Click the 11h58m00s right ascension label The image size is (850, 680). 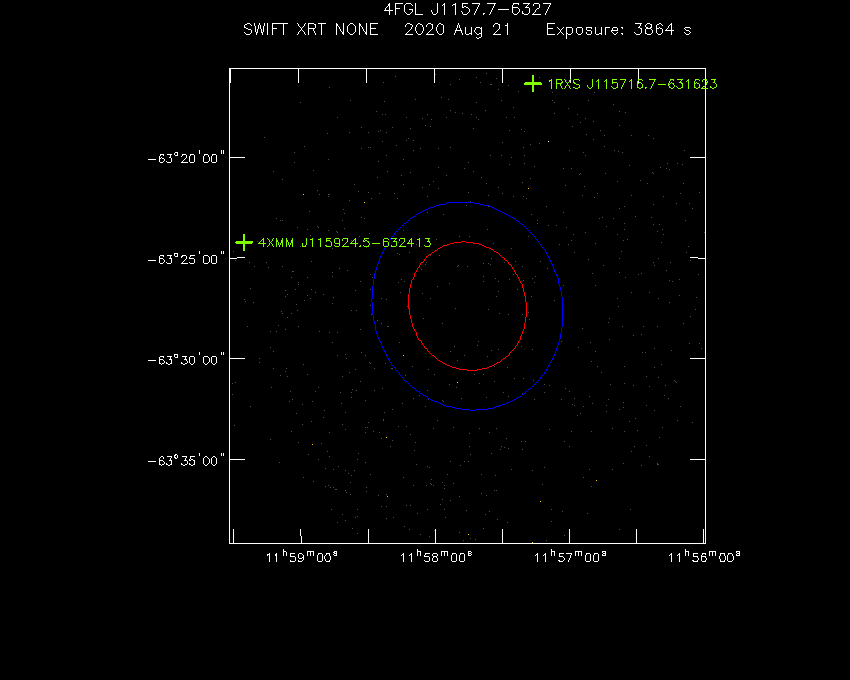(x=436, y=557)
